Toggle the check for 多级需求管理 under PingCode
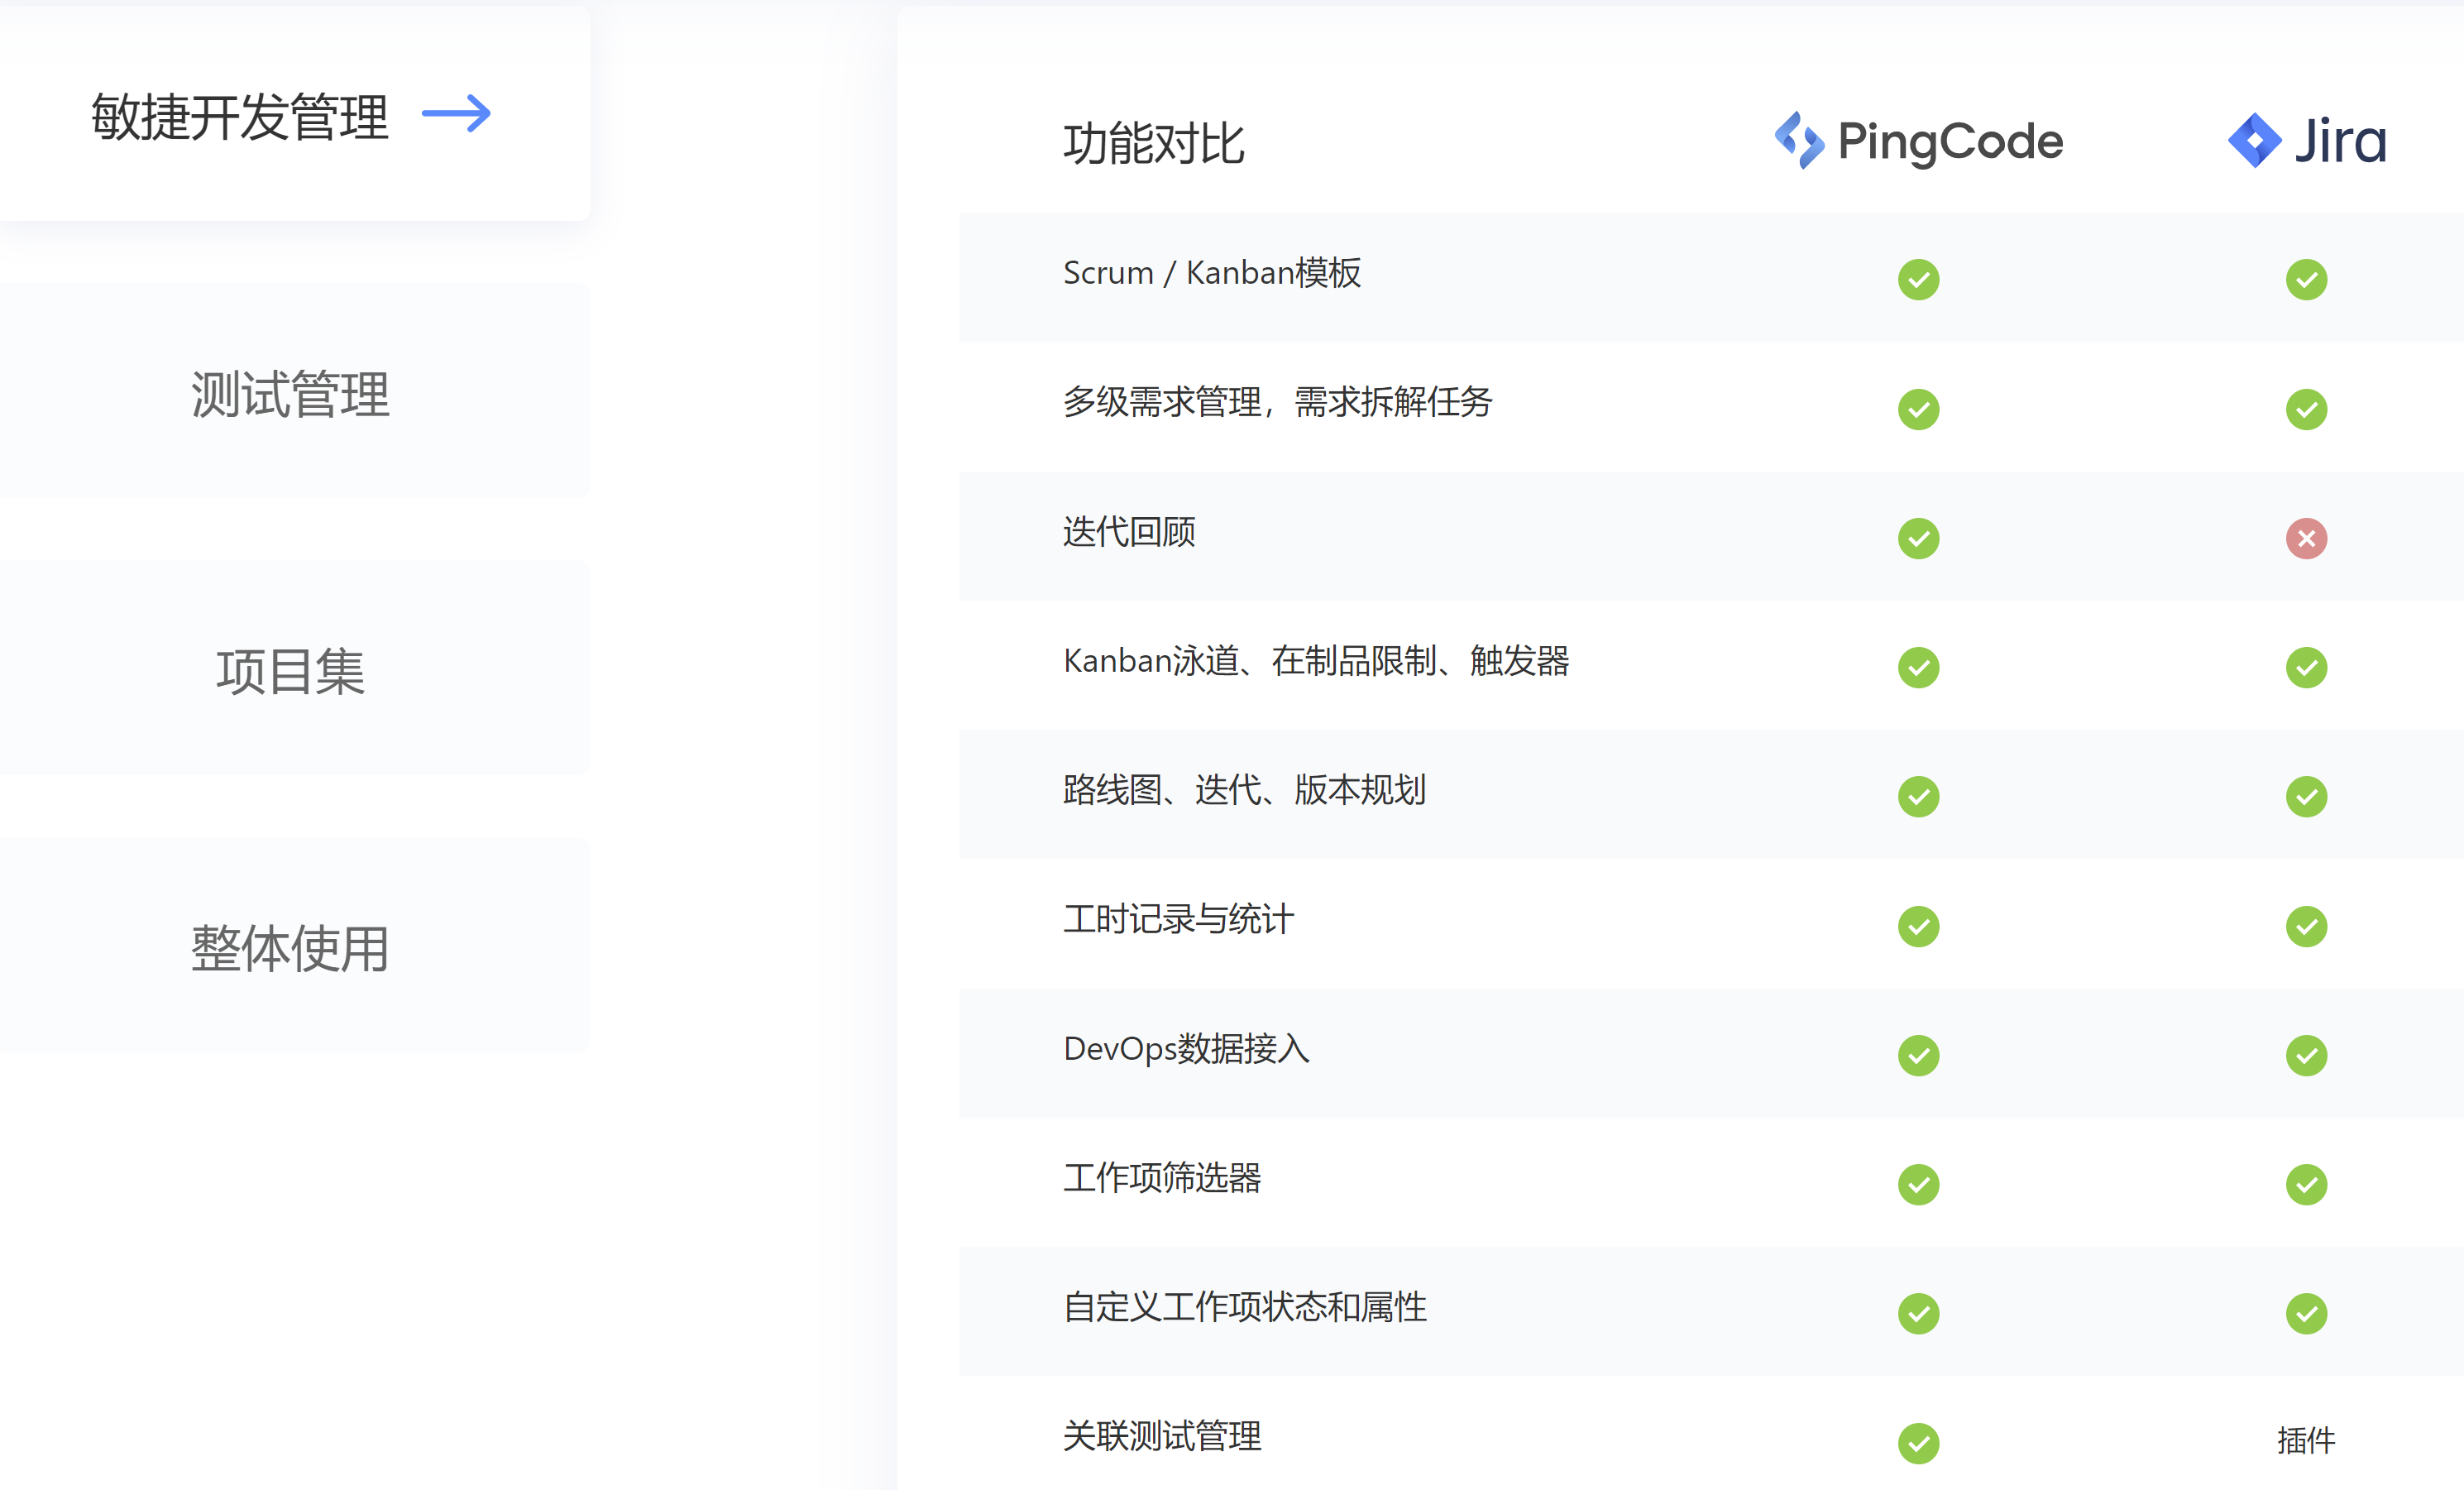The height and width of the screenshot is (1490, 2464). coord(1917,409)
